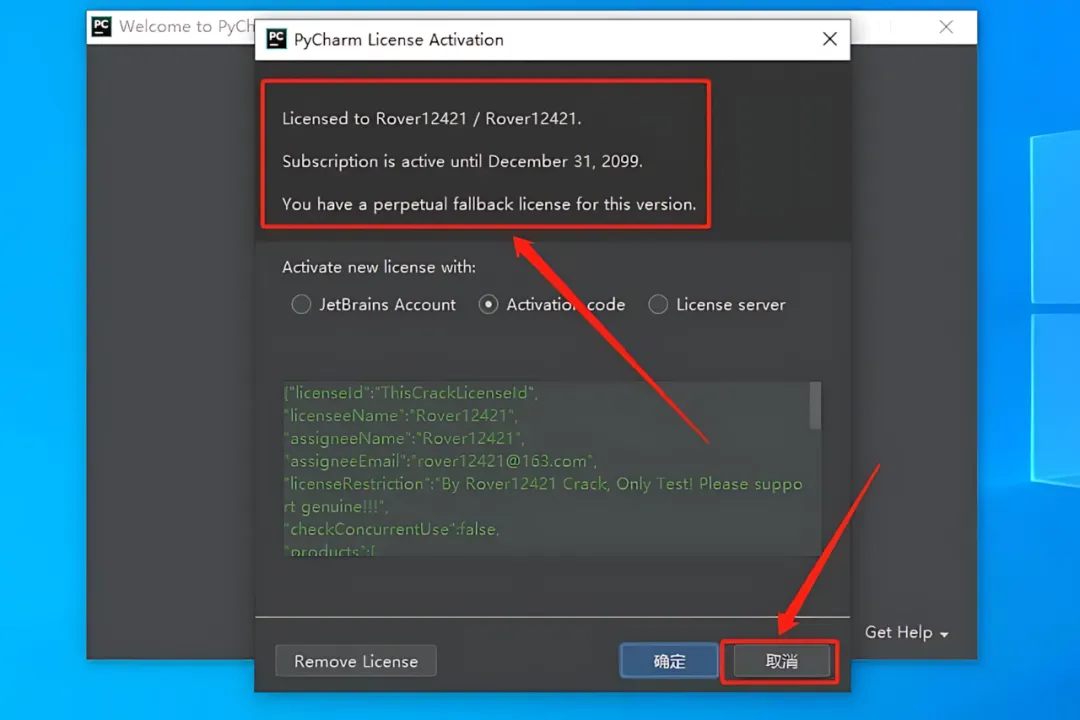This screenshot has height=720, width=1080.
Task: Click the PyCharm icon in License Activation title
Action: pos(277,39)
